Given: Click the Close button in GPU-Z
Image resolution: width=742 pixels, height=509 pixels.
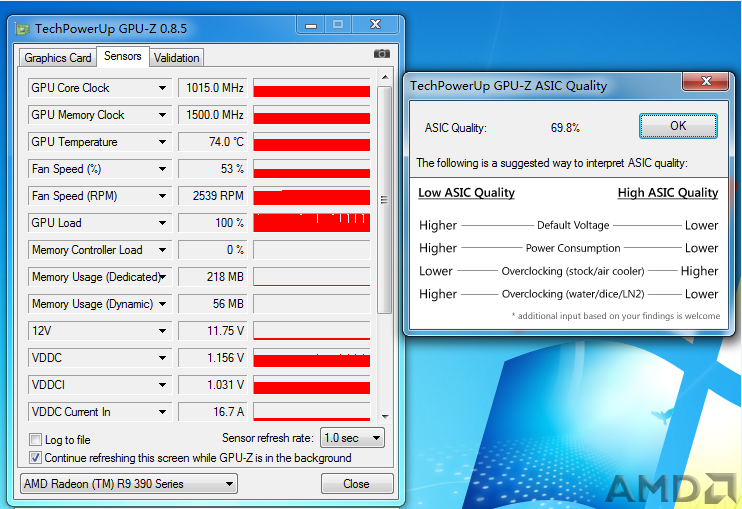Looking at the screenshot, I should [357, 484].
